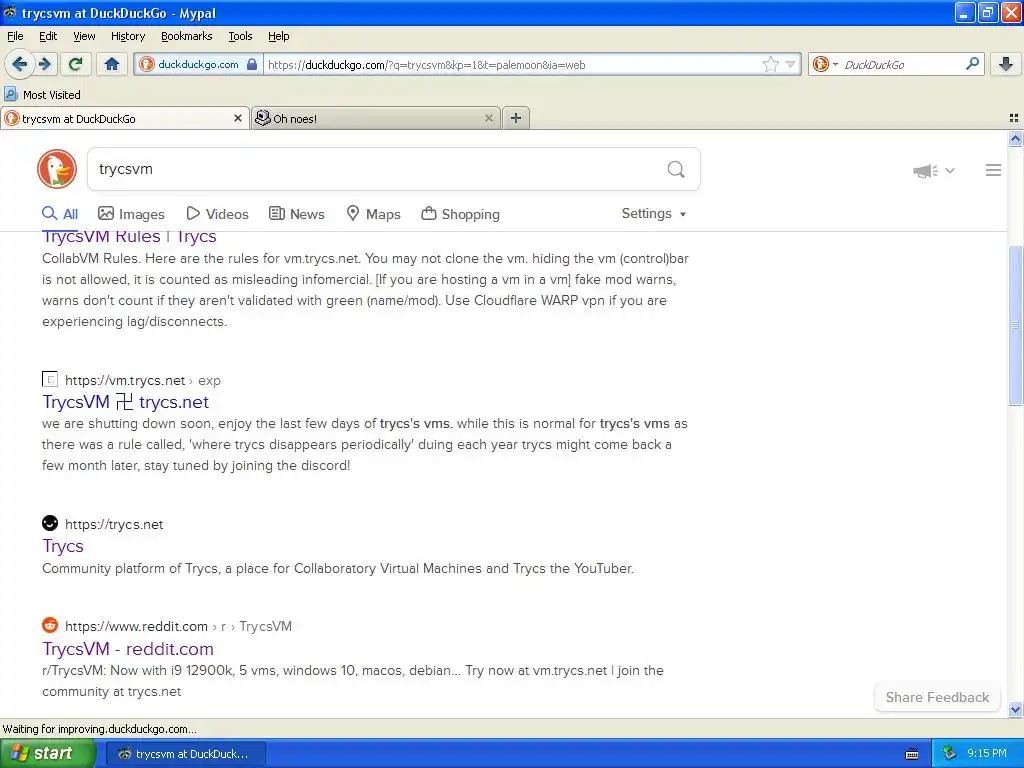Select the All results filter
Screen dimensions: 1024x768
pyautogui.click(x=60, y=214)
